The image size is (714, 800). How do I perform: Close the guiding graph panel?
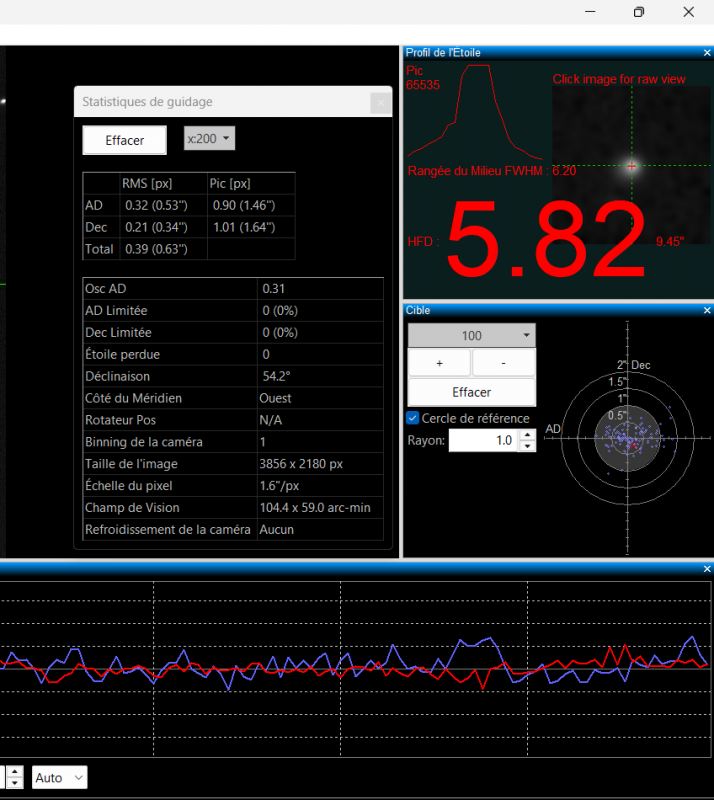click(707, 568)
